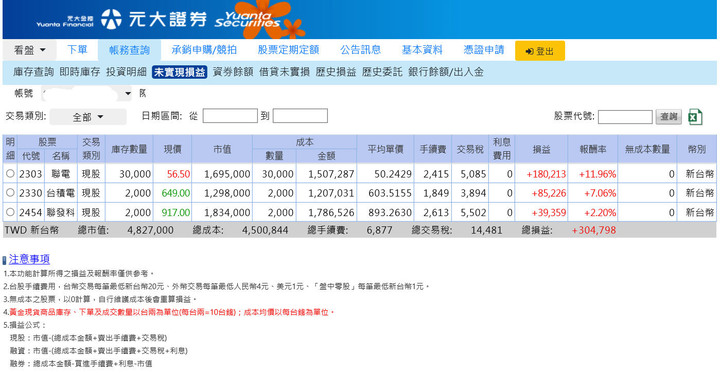Screen dimensions: 720x373
Task: Focus the date range 到 end field
Action: [x=300, y=116]
